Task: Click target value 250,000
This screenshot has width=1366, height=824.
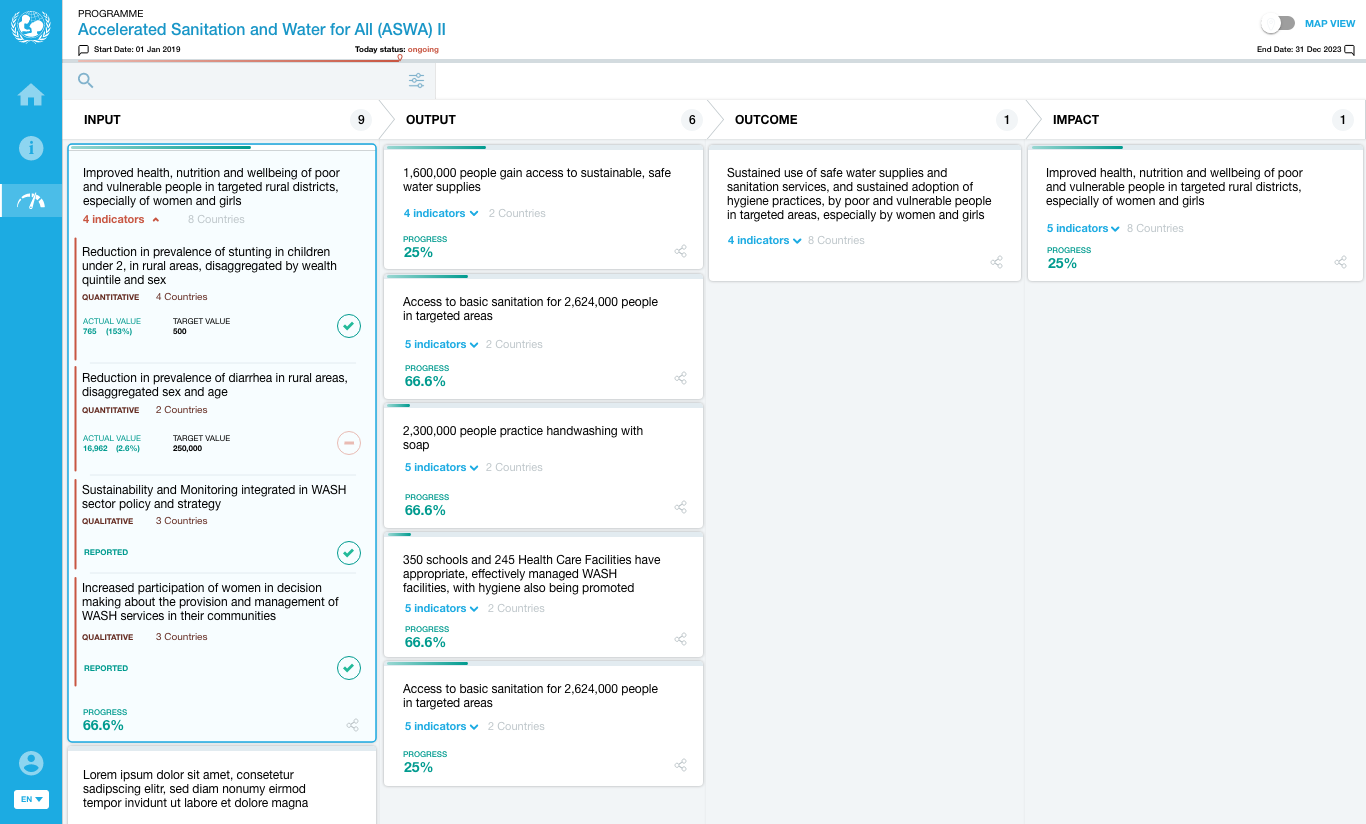Action: (187, 448)
